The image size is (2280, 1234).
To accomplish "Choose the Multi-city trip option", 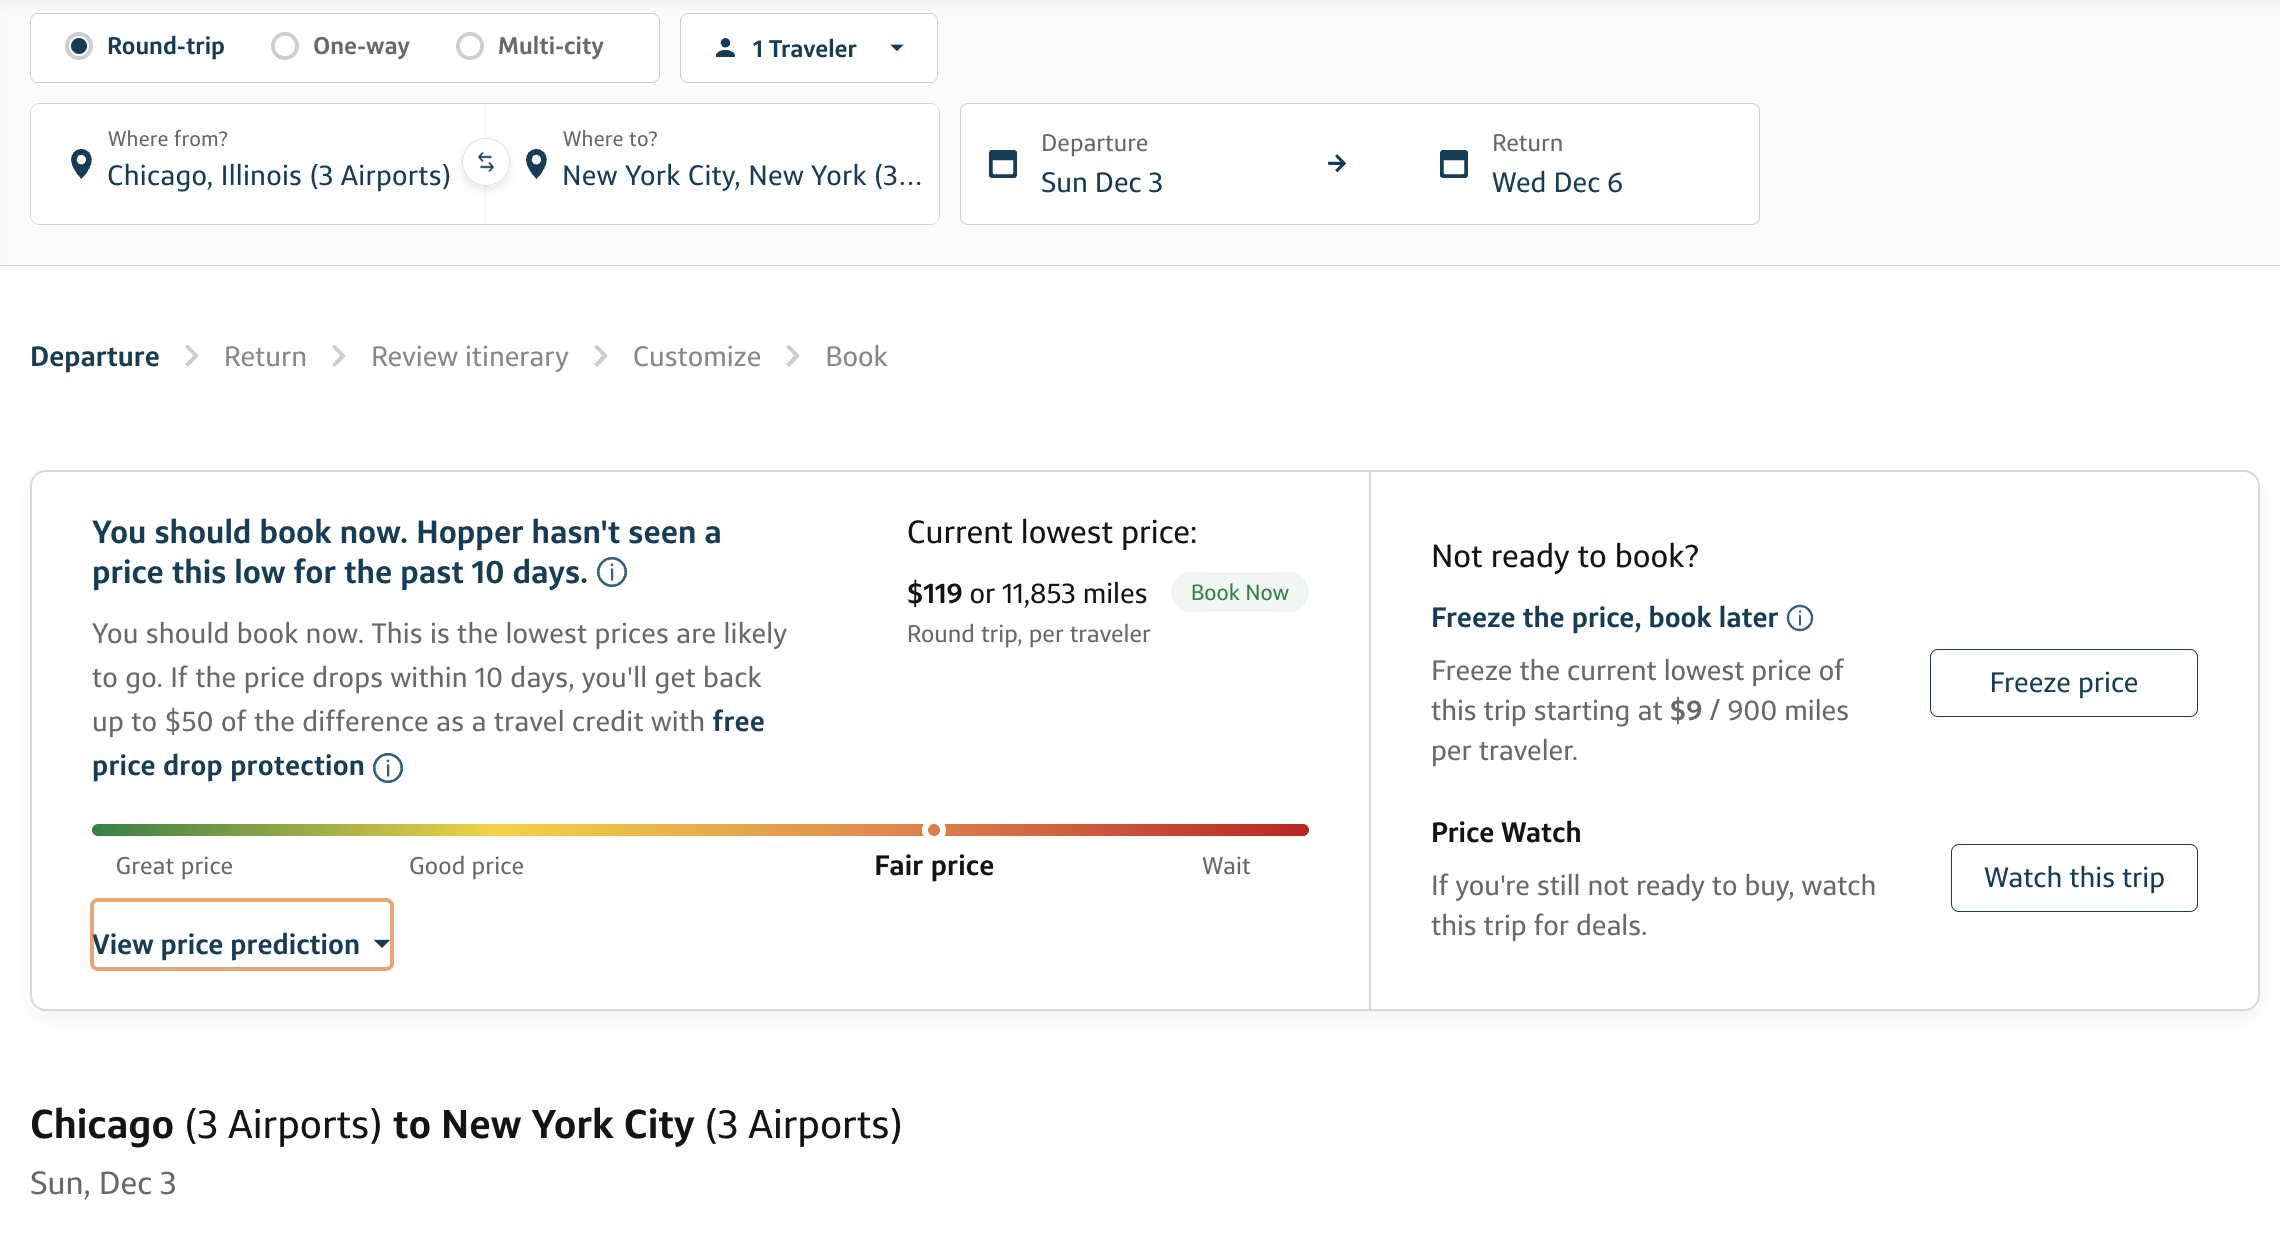I will (x=470, y=46).
